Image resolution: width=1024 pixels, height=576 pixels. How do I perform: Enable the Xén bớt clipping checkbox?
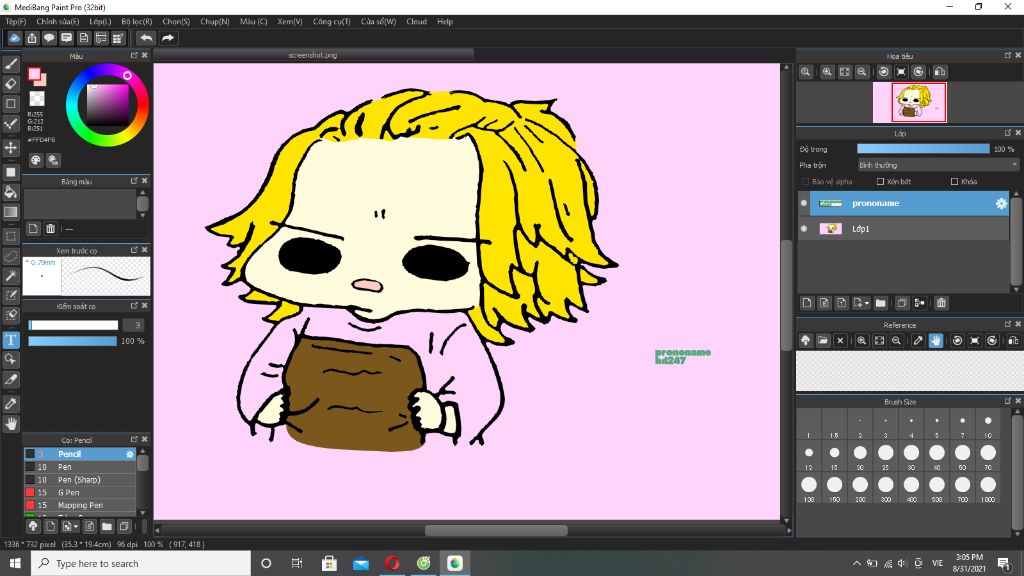880,182
